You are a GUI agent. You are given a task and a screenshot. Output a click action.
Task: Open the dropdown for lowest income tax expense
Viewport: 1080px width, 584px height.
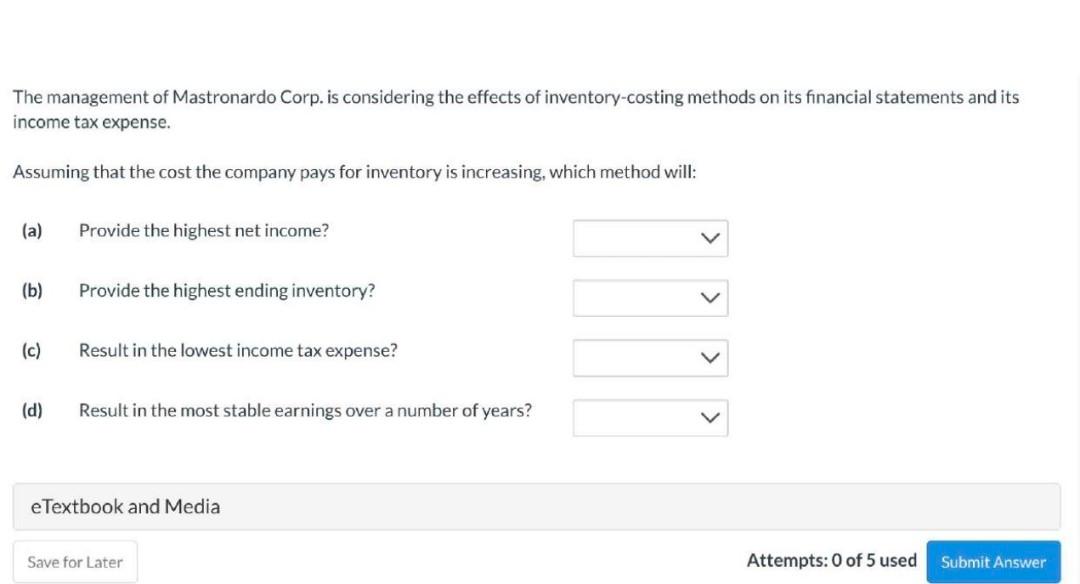click(x=650, y=357)
